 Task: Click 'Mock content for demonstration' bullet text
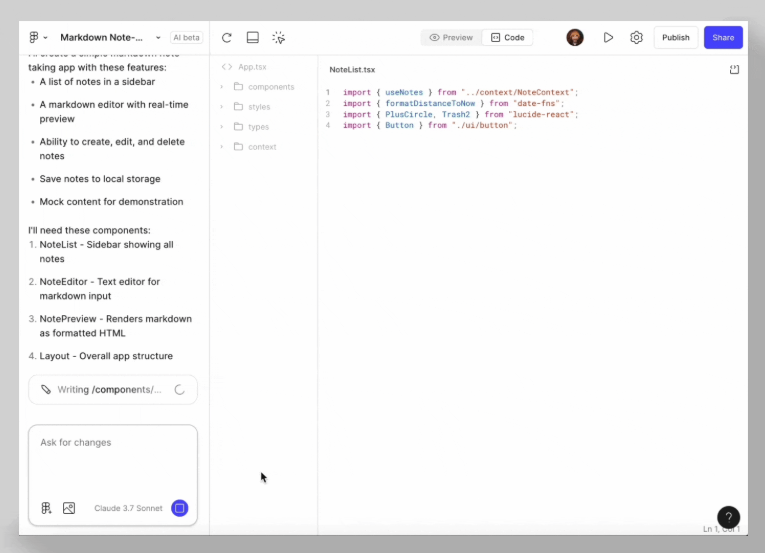[111, 202]
